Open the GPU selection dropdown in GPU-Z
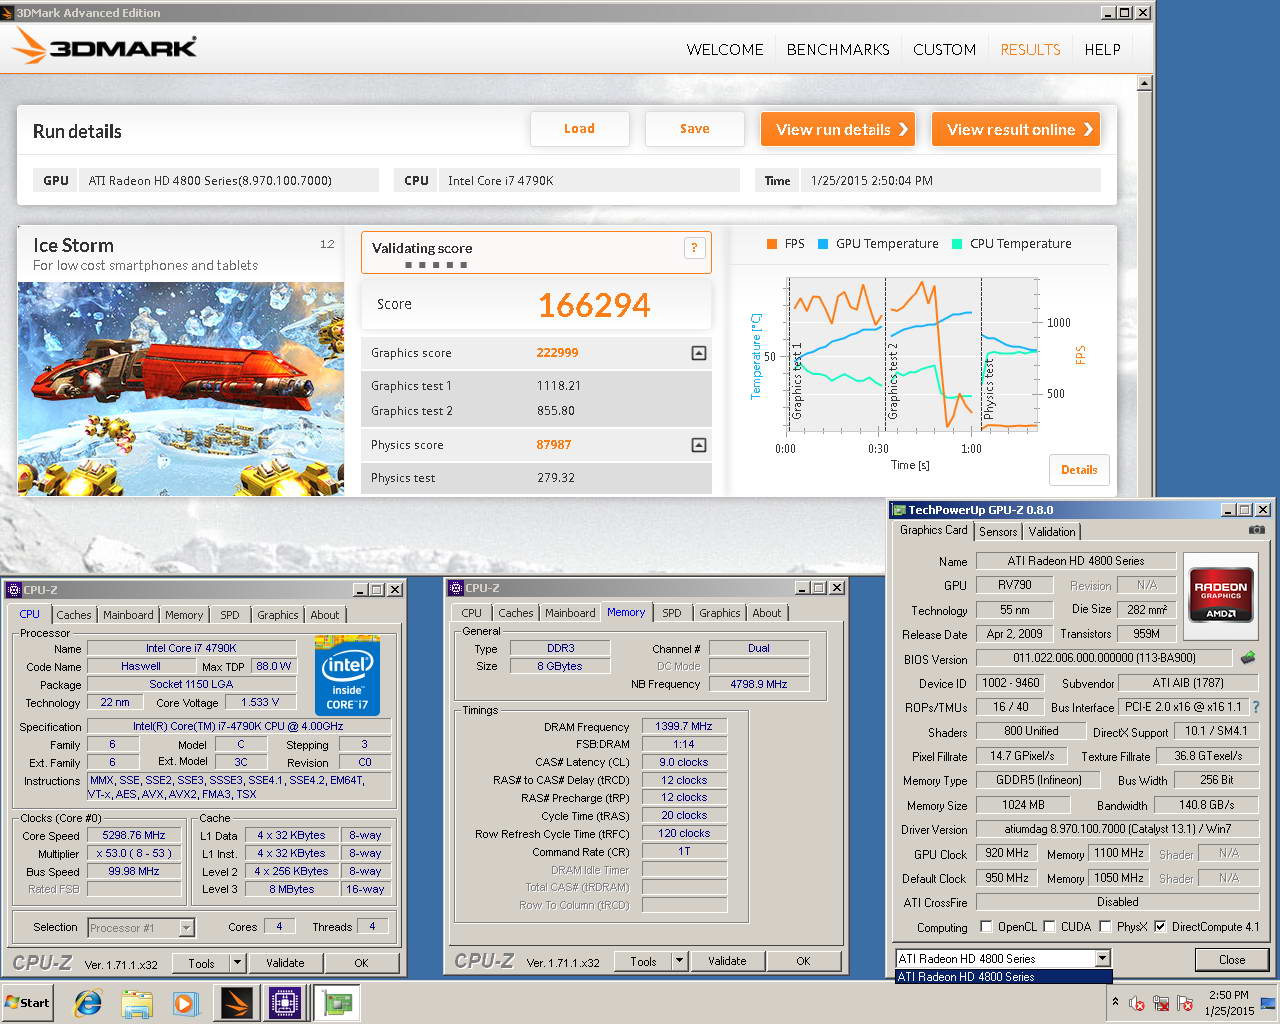 tap(1102, 959)
